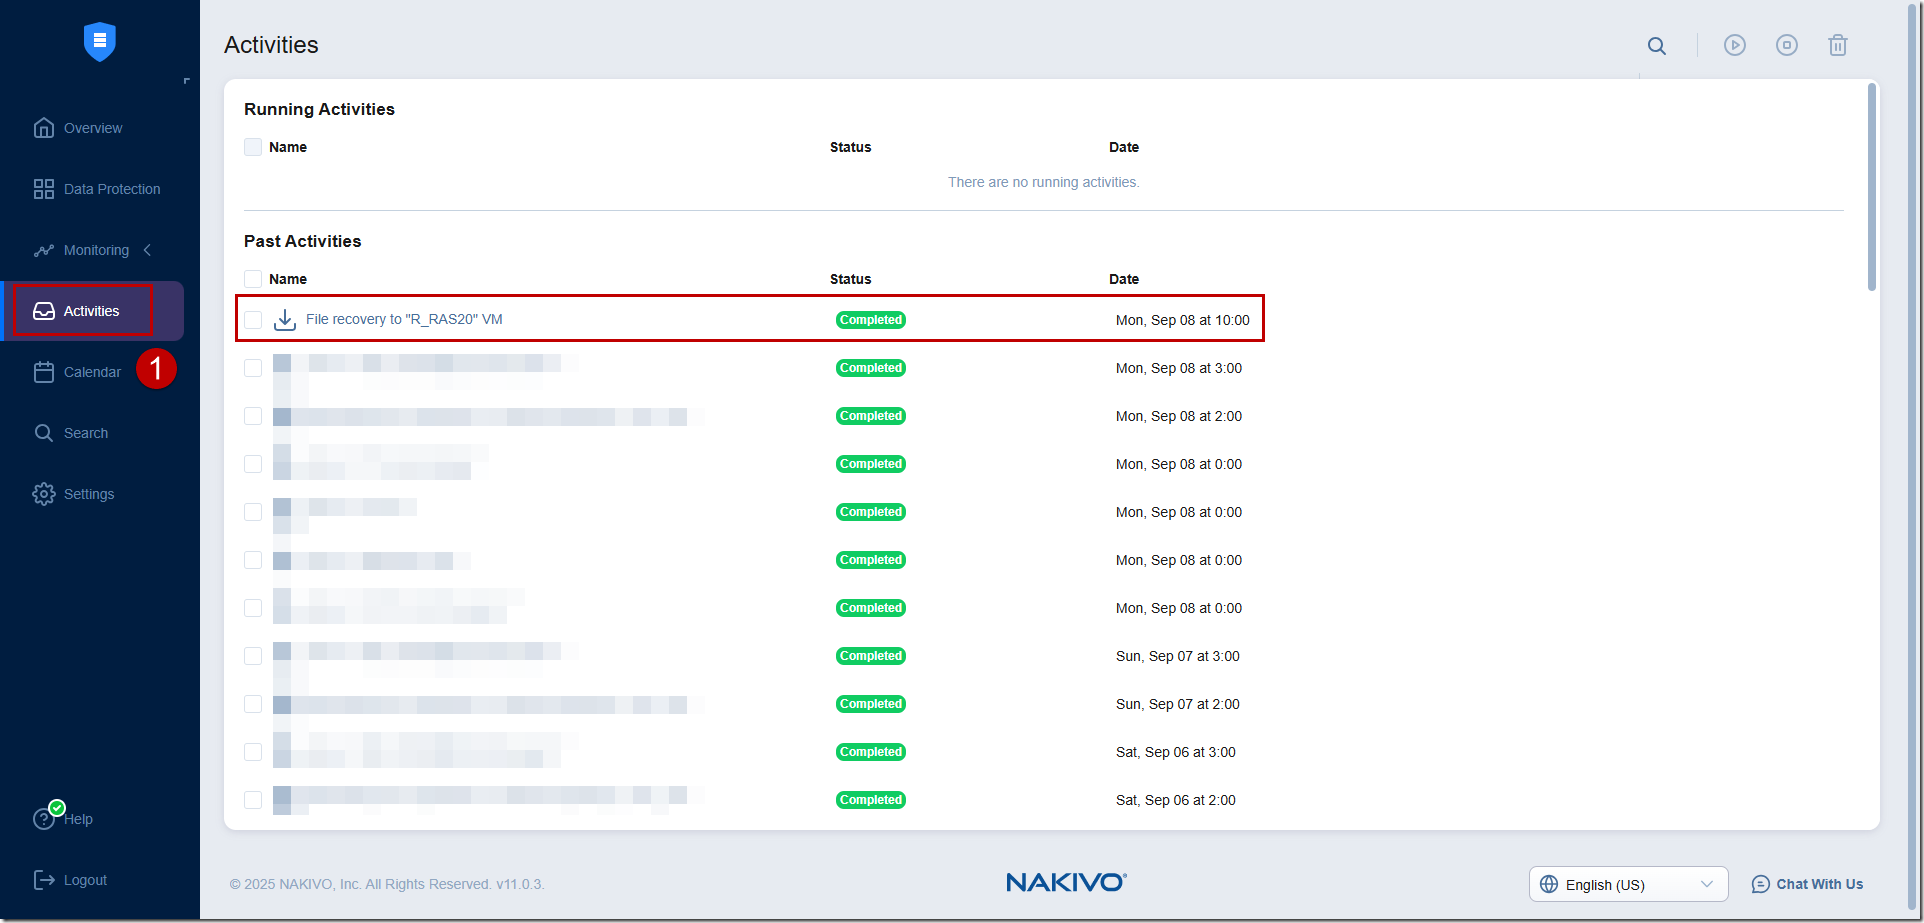Click Completed badge for Mon, Sep 08 3:00
This screenshot has width=1924, height=923.
click(x=871, y=368)
